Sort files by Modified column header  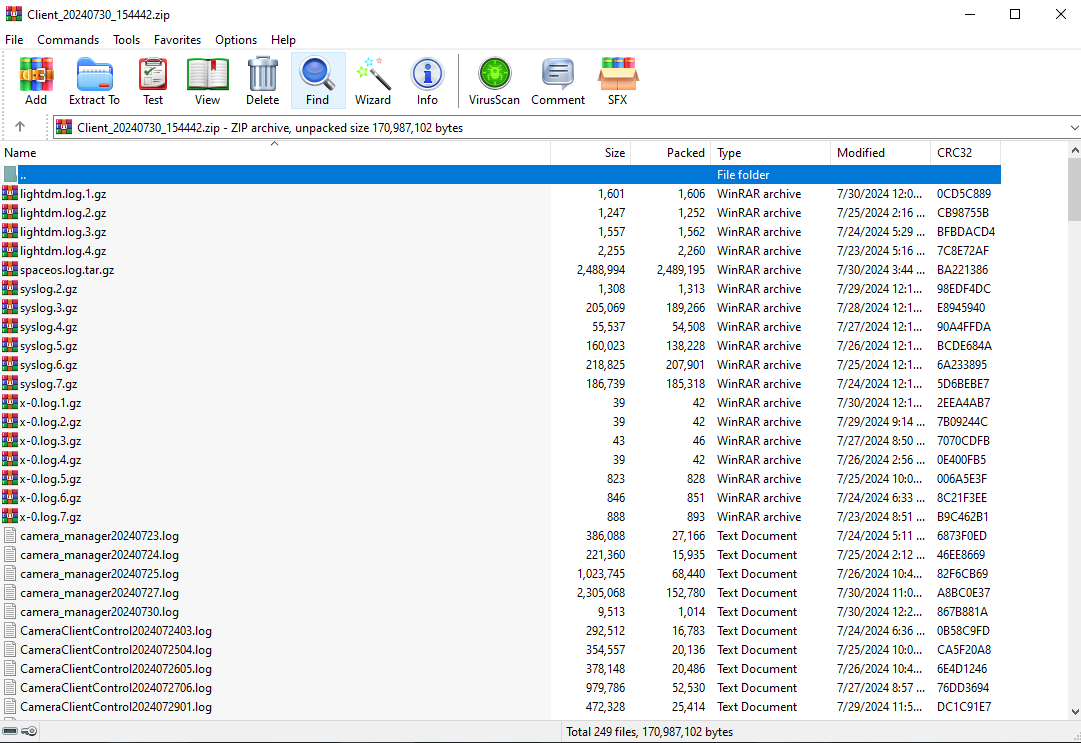click(880, 152)
